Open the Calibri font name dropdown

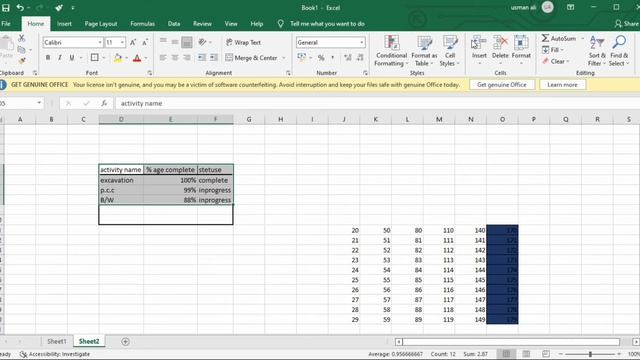coord(100,42)
